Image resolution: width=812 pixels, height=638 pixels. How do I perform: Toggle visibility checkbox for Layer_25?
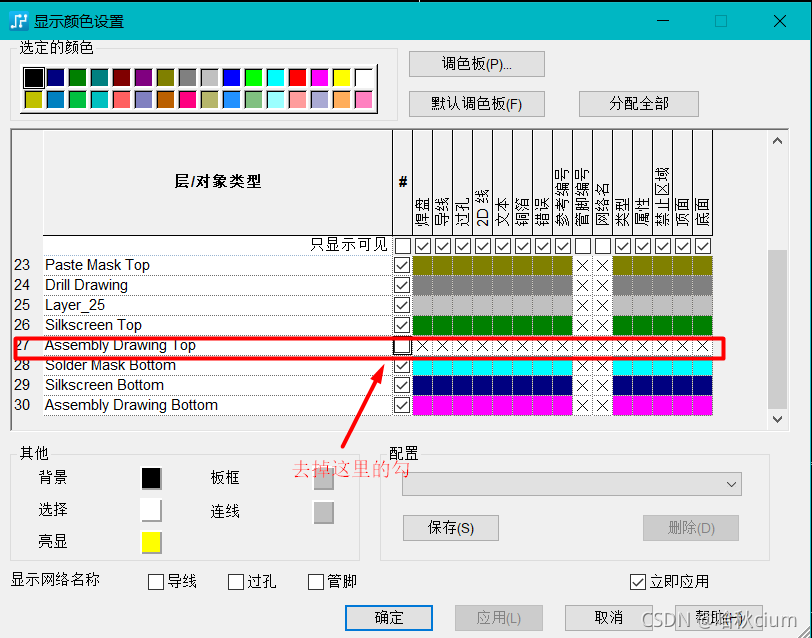[402, 305]
